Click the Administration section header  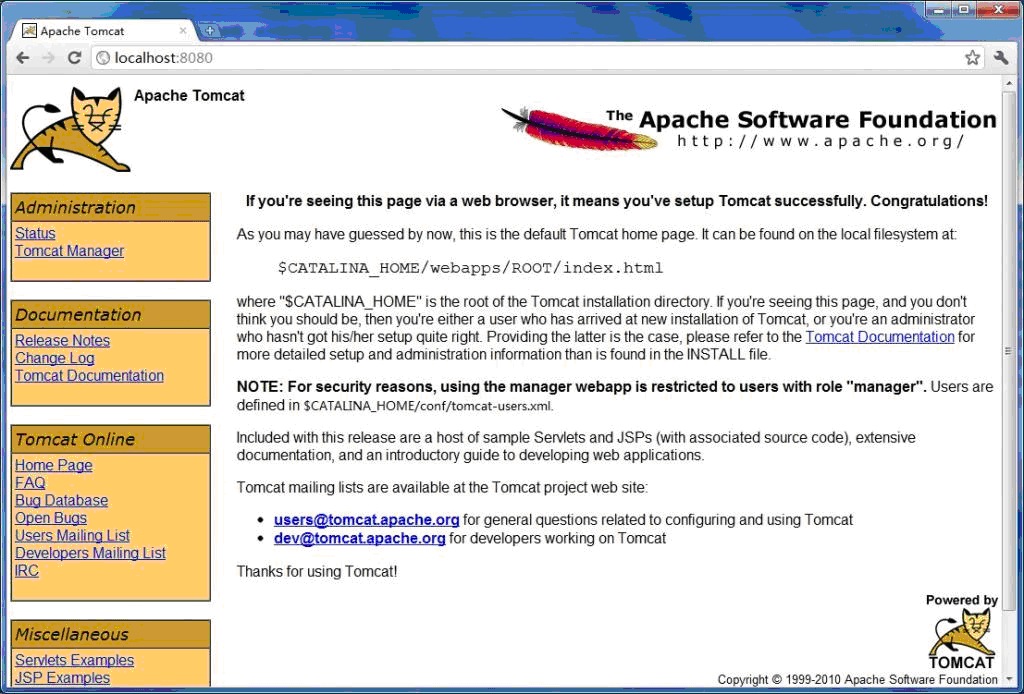pos(111,208)
